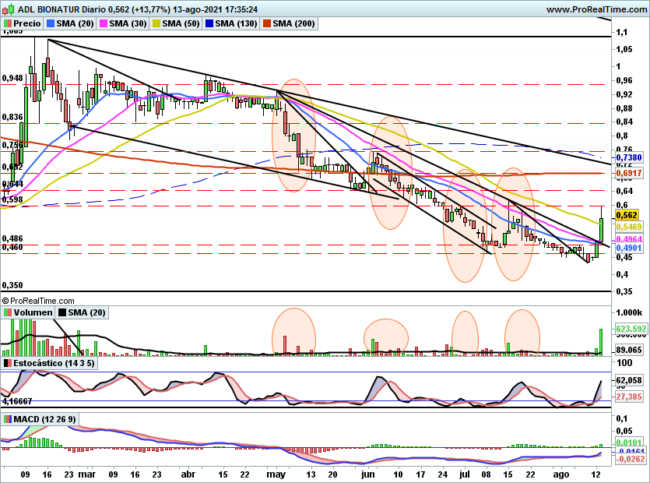Click the volume value tag 623.592
Image resolution: width=650 pixels, height=483 pixels.
point(631,329)
